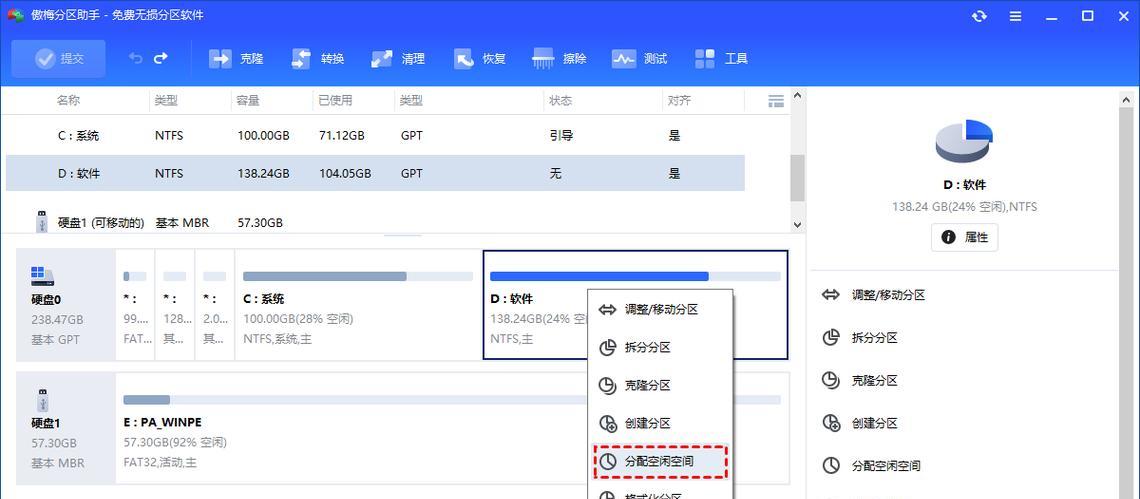1140x499 pixels.
Task: Click the 提交 (Apply) button
Action: pos(59,59)
